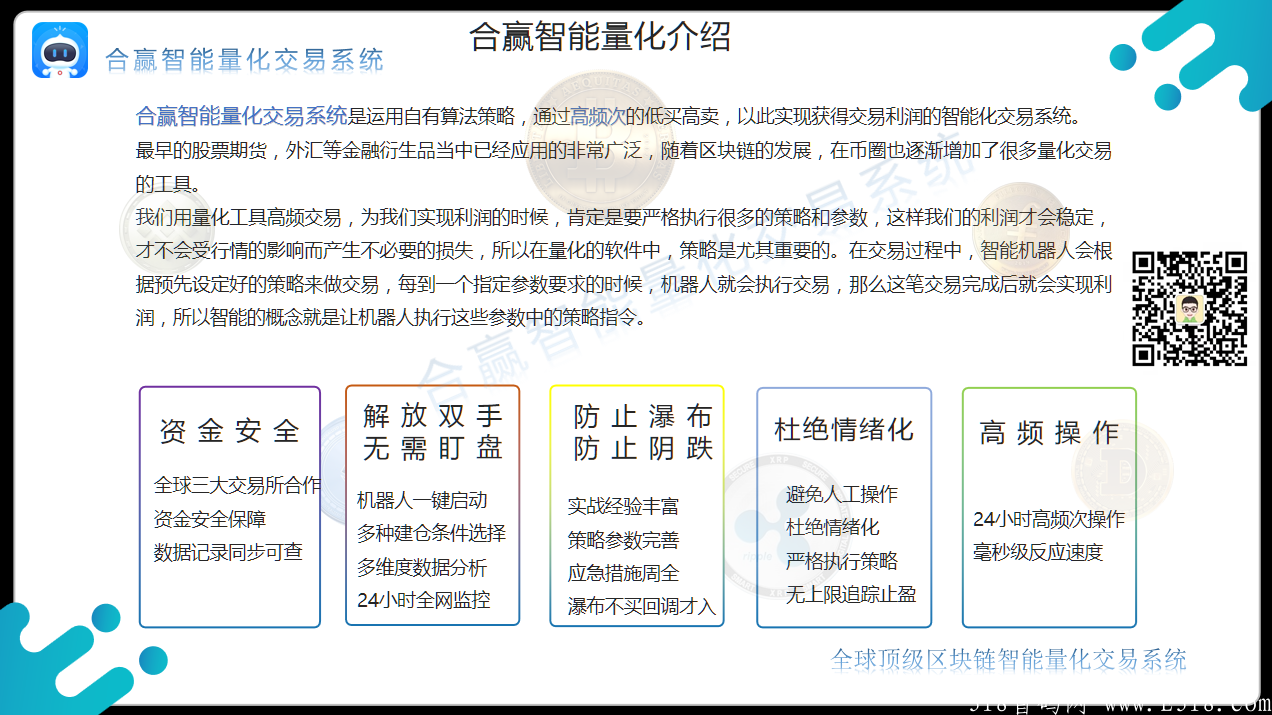Viewport: 1272px width, 715px height.
Task: Click the logo text 合赢智能量化交易系统 beside the robot
Action: 244,59
